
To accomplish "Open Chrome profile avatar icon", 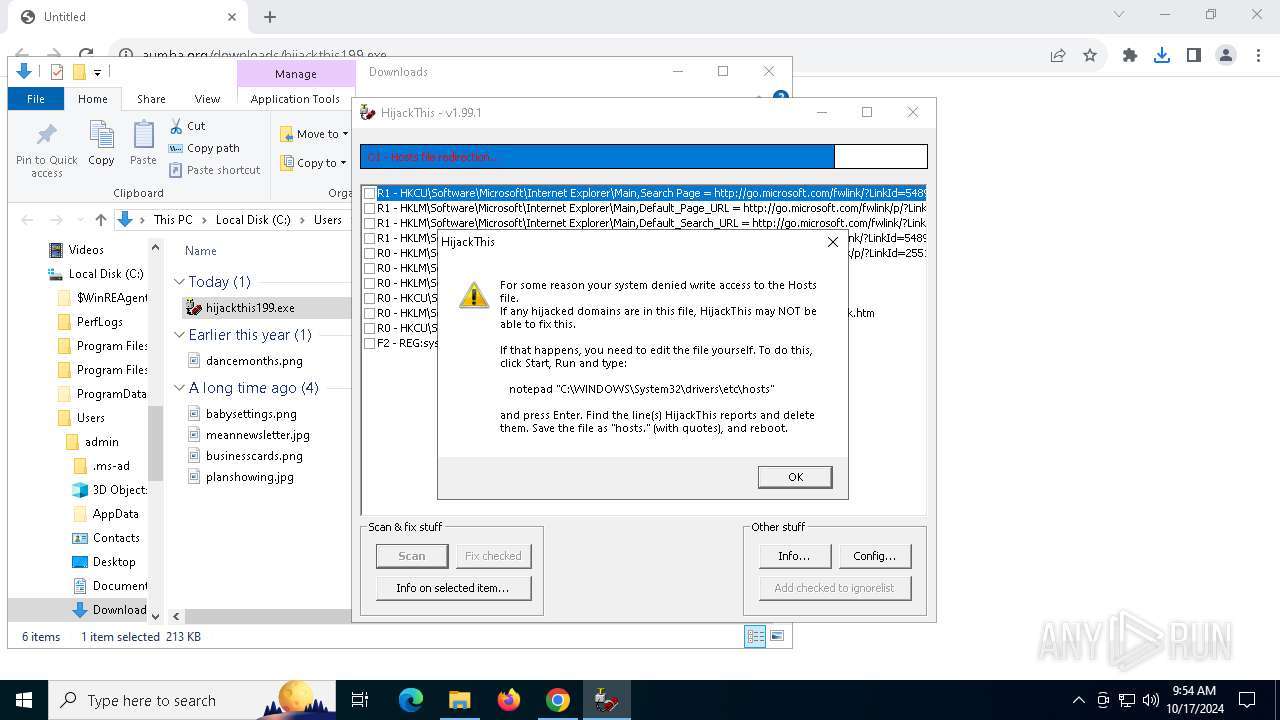I will 1226,56.
